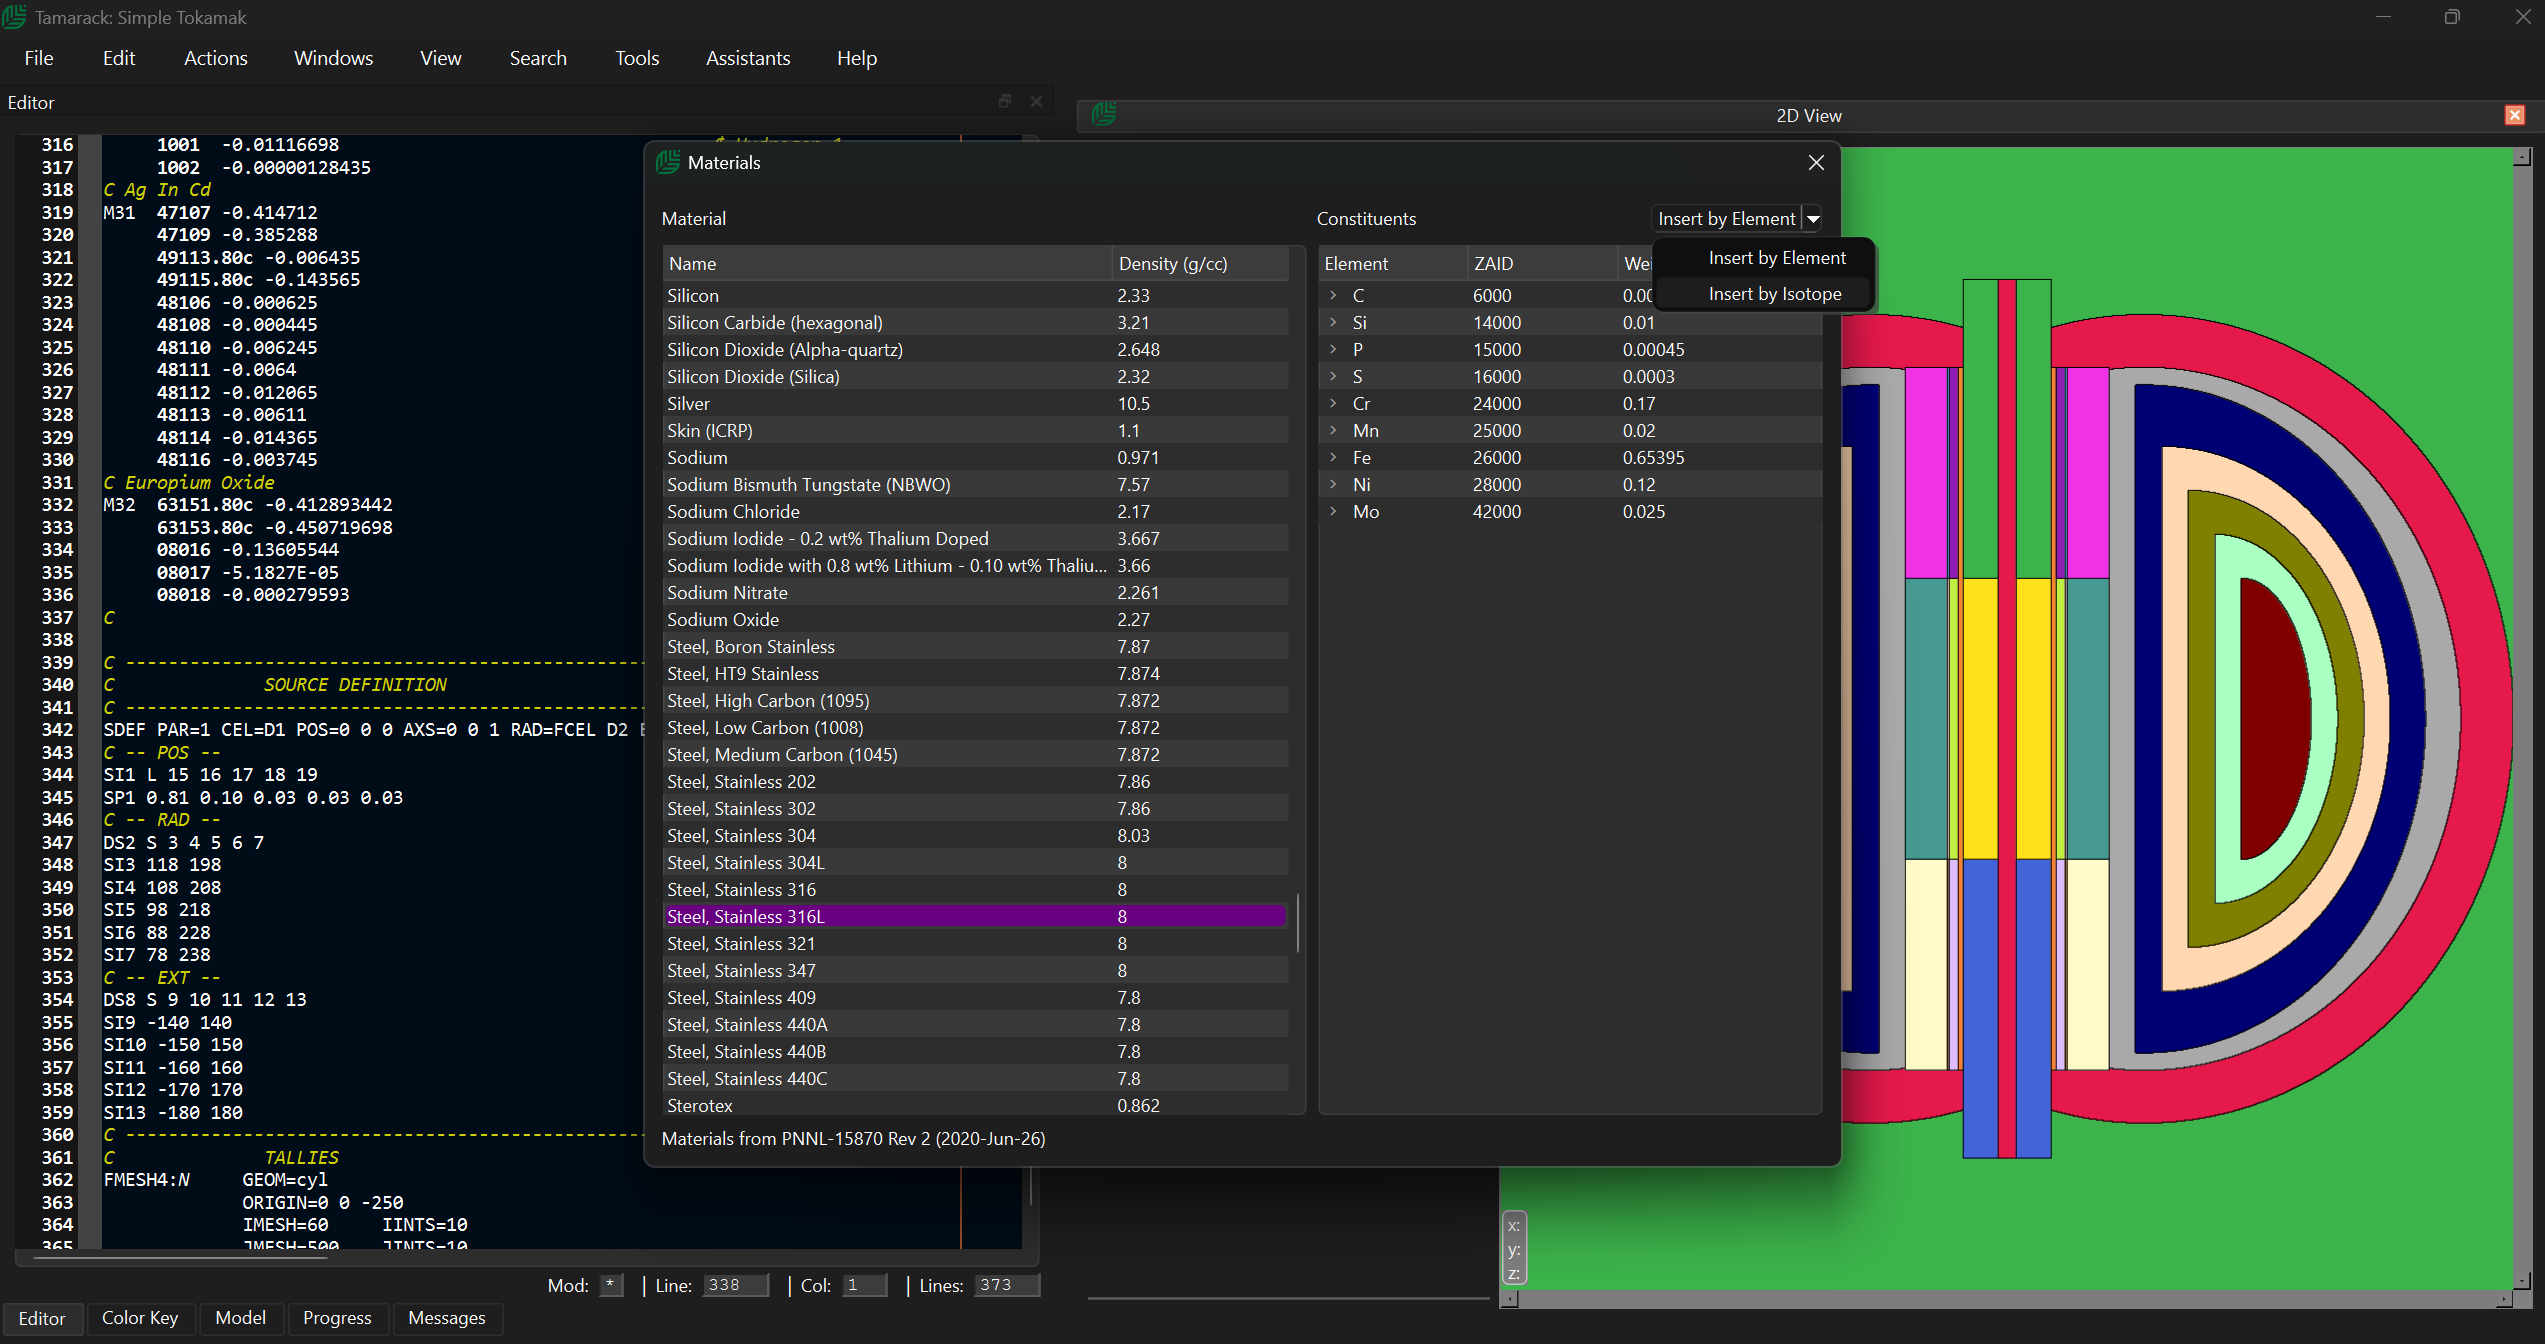This screenshot has height=1344, width=2545.
Task: Expand the Mo element row
Action: tap(1333, 511)
